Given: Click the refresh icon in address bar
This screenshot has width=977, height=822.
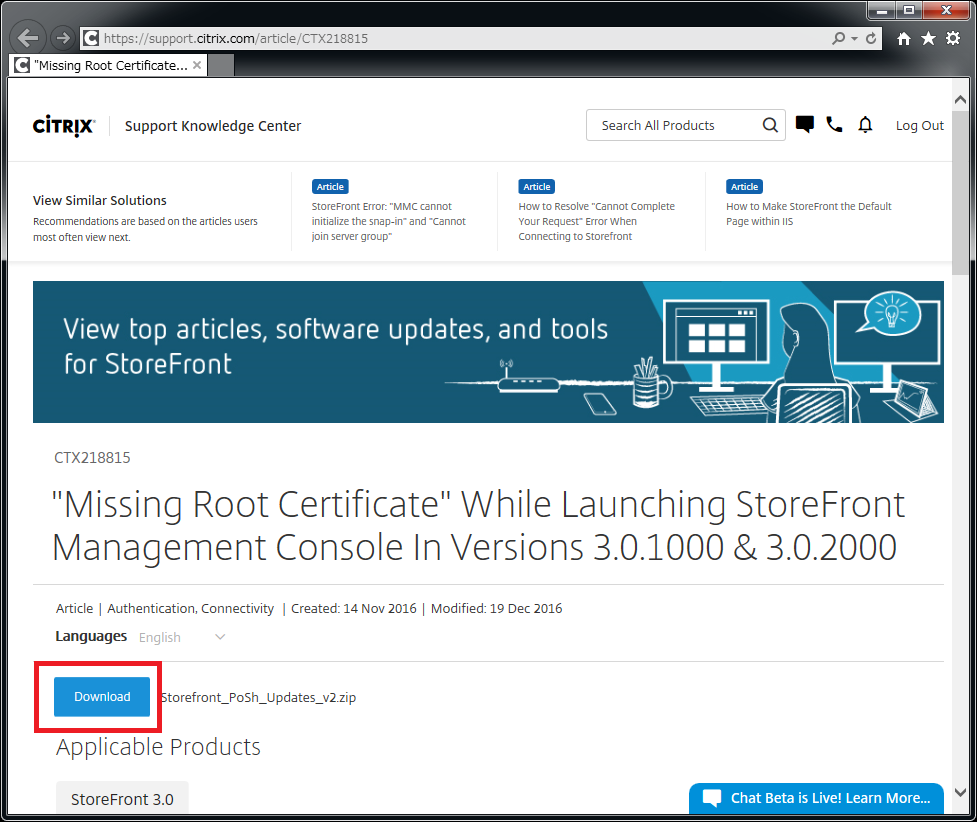Looking at the screenshot, I should 871,38.
